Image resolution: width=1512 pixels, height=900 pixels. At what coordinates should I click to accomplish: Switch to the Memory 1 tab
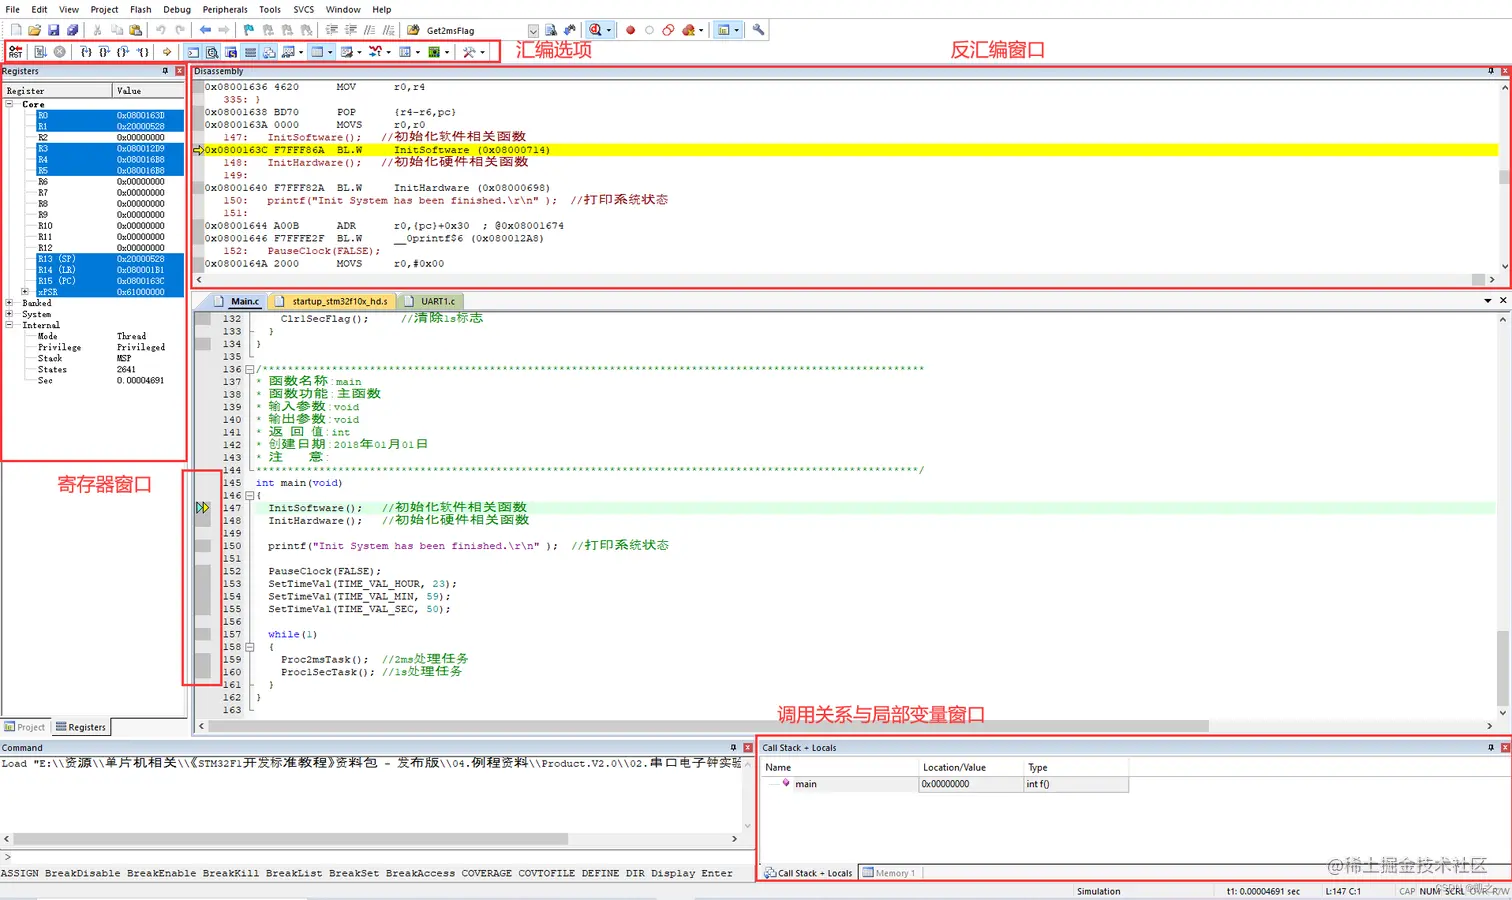click(x=889, y=873)
